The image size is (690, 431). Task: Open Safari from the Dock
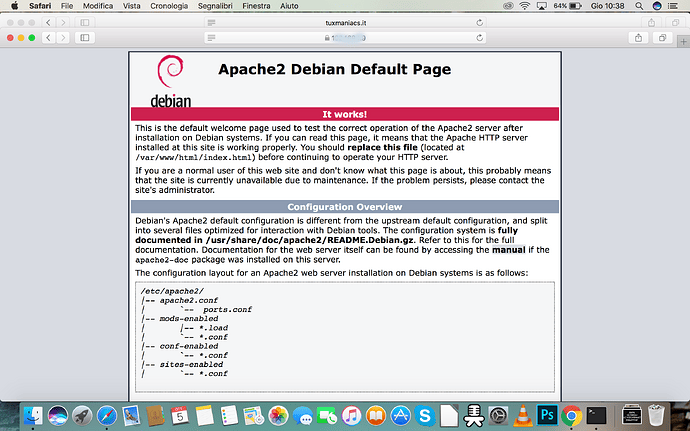pyautogui.click(x=107, y=416)
